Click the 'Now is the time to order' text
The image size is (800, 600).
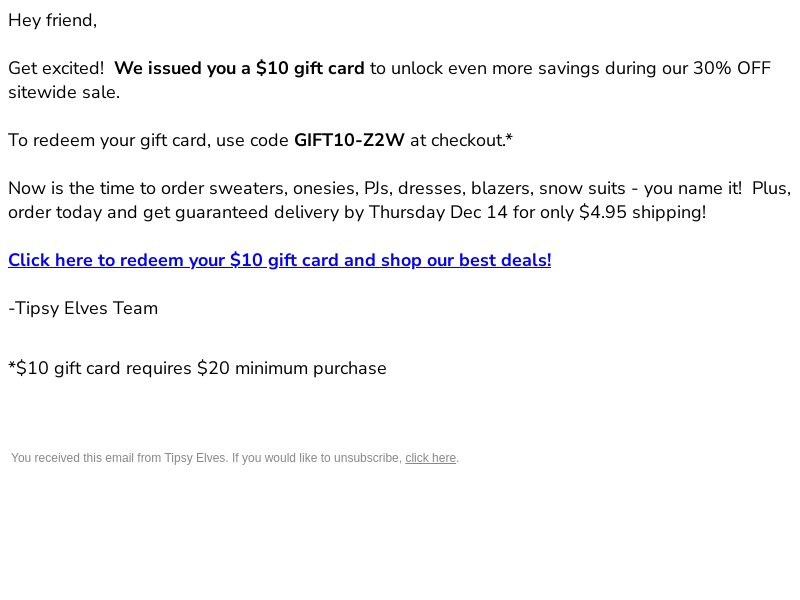point(106,188)
